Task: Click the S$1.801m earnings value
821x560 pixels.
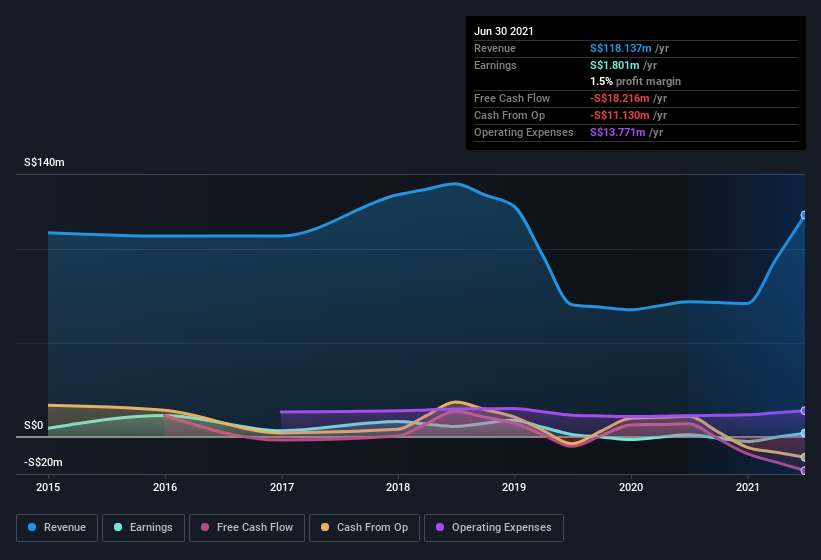Action: coord(615,65)
